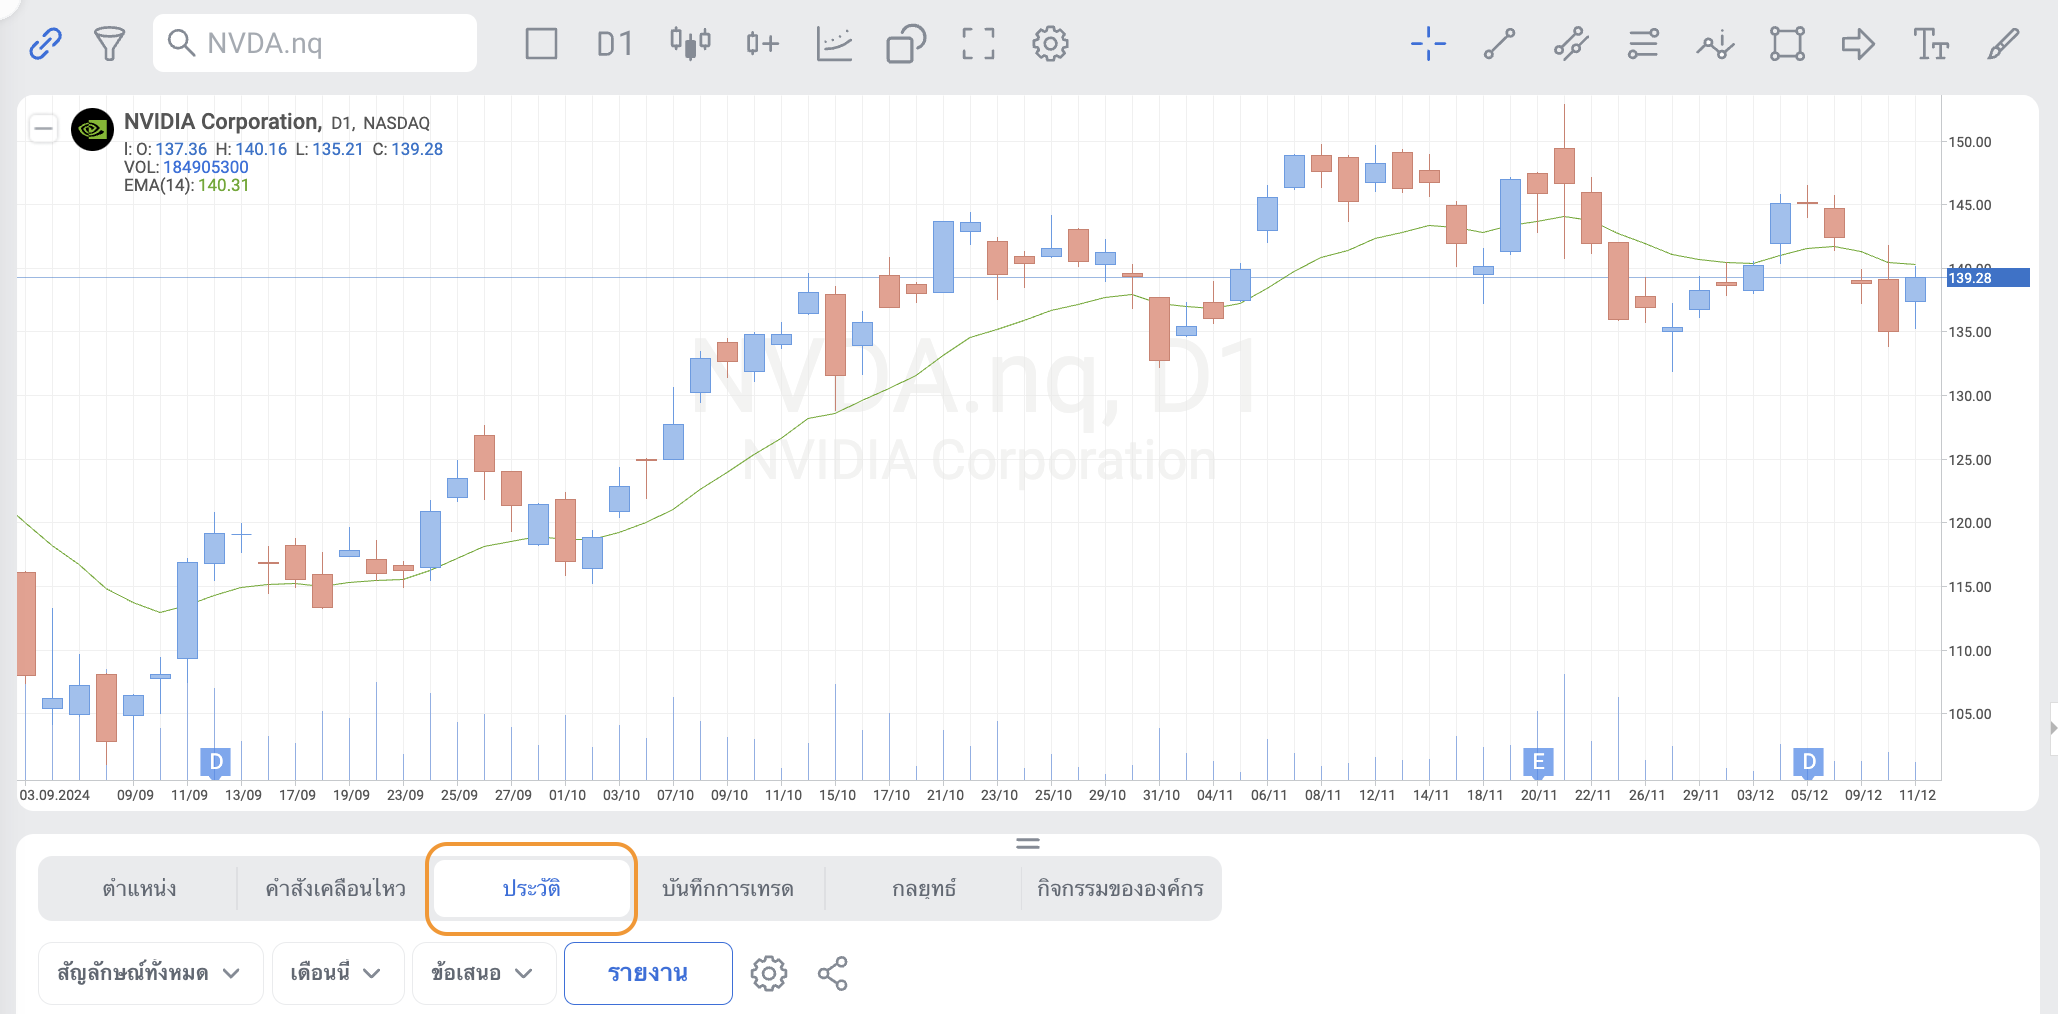Open the สัญลักษณ์ทั้งหมด dropdown
This screenshot has width=2058, height=1014.
click(150, 973)
